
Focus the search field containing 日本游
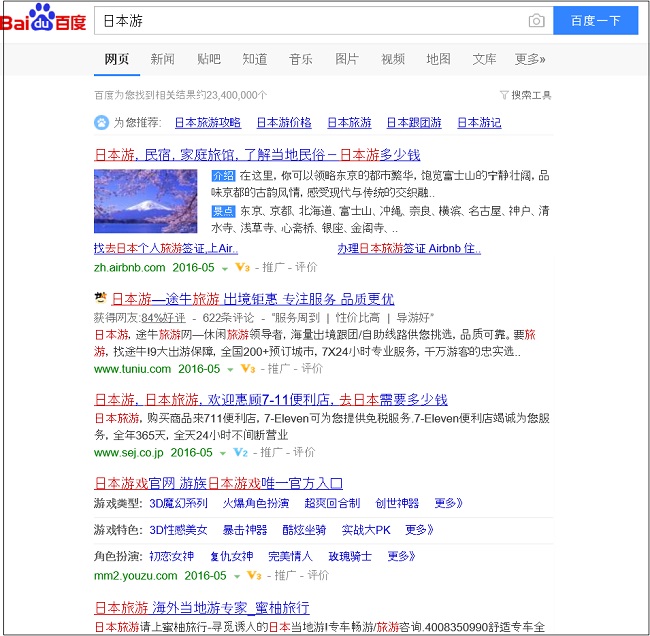(x=310, y=21)
